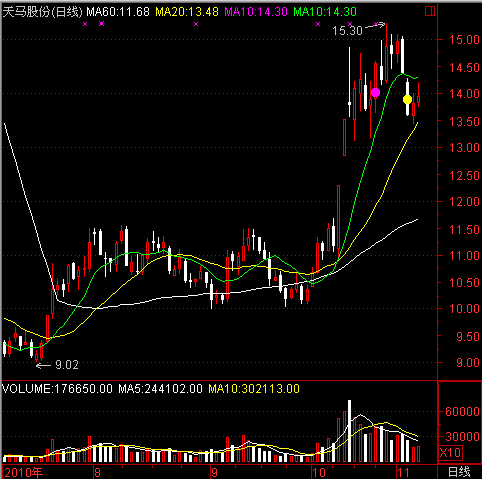Click the 日线 period label at bottom right

(458, 472)
